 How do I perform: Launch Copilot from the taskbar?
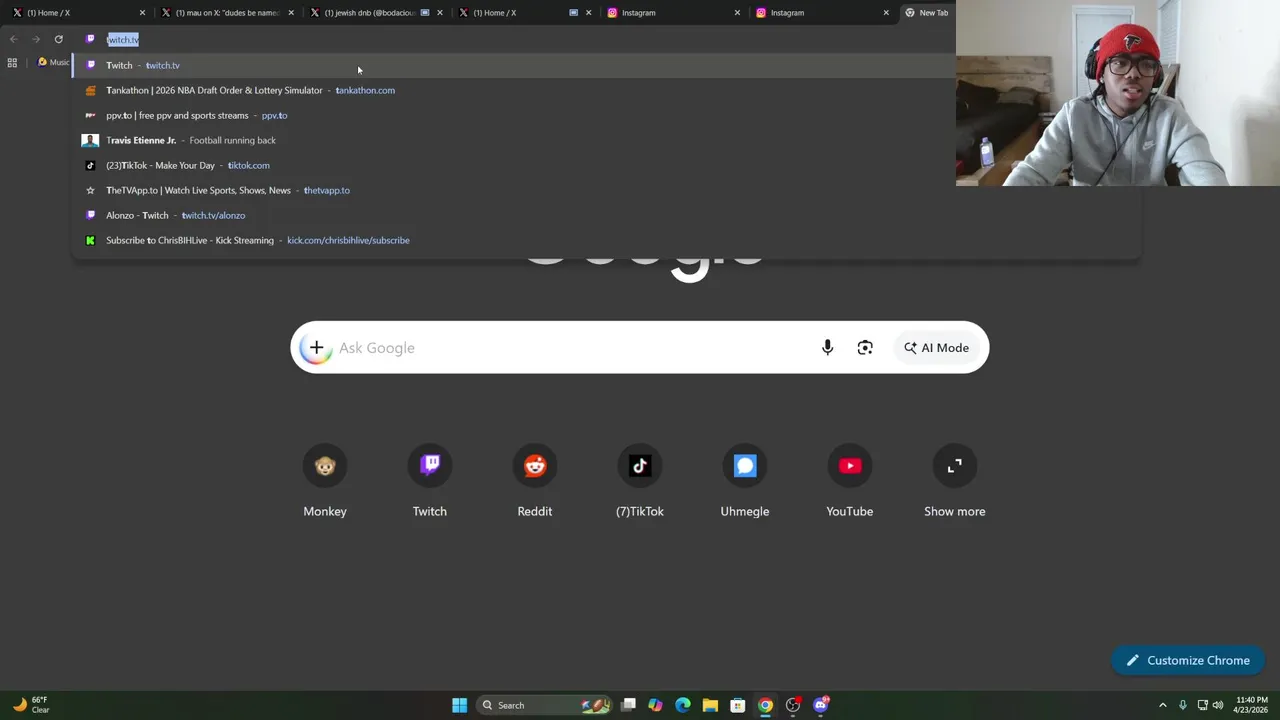click(655, 705)
